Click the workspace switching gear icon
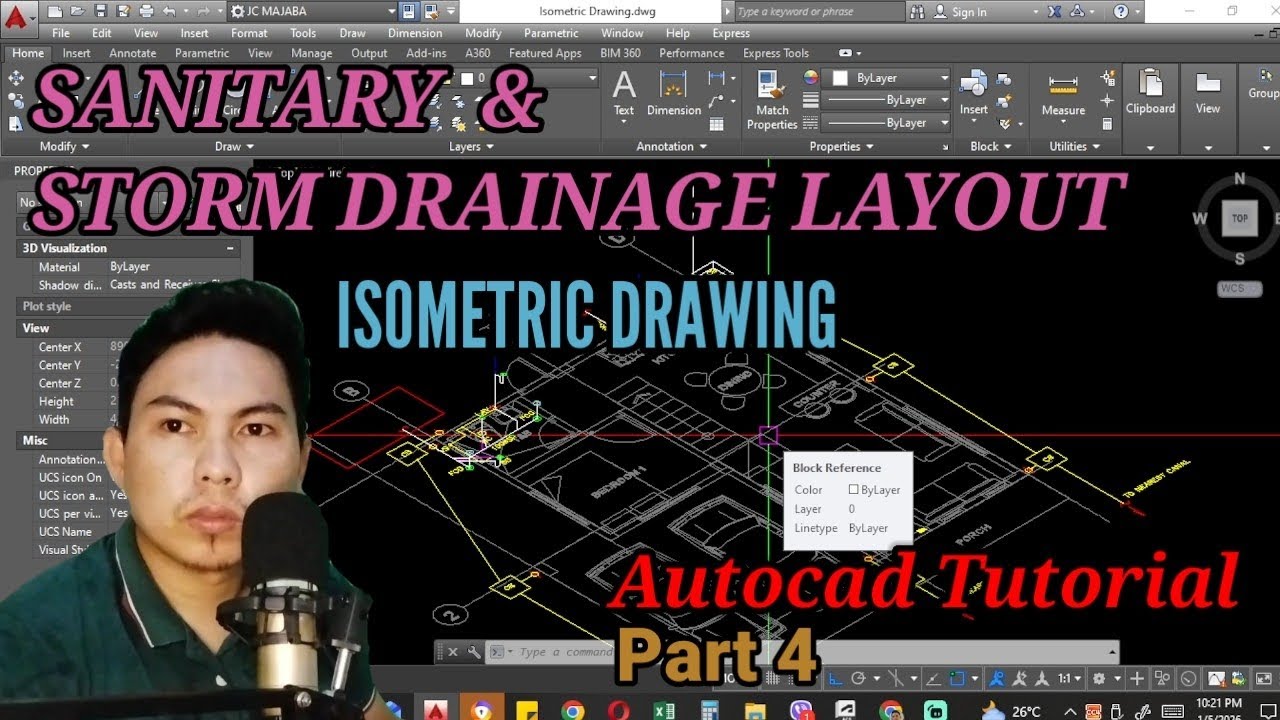 coord(1099,679)
